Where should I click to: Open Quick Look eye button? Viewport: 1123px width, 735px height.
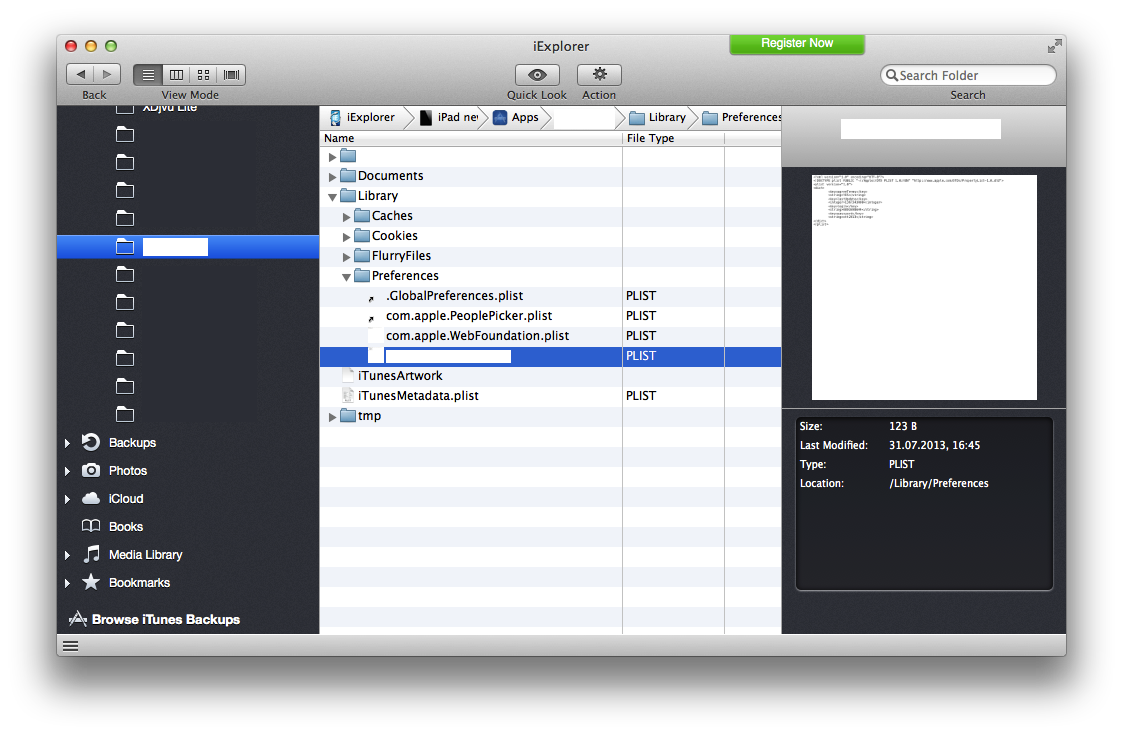tap(537, 75)
